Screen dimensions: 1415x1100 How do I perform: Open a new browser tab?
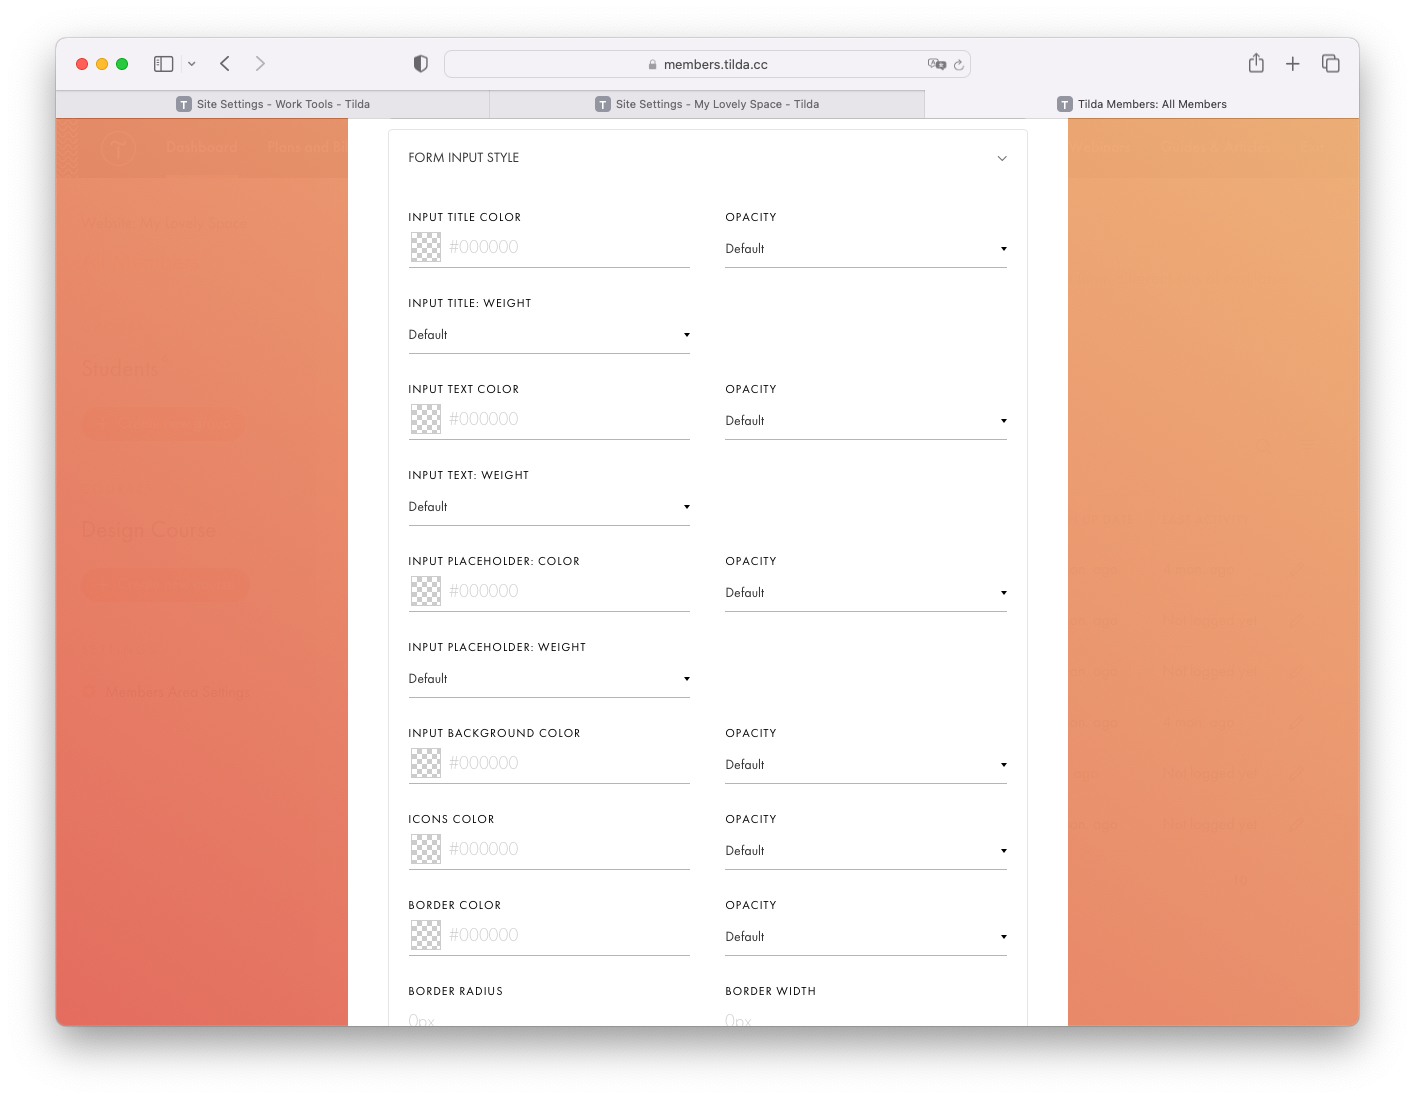pyautogui.click(x=1292, y=63)
